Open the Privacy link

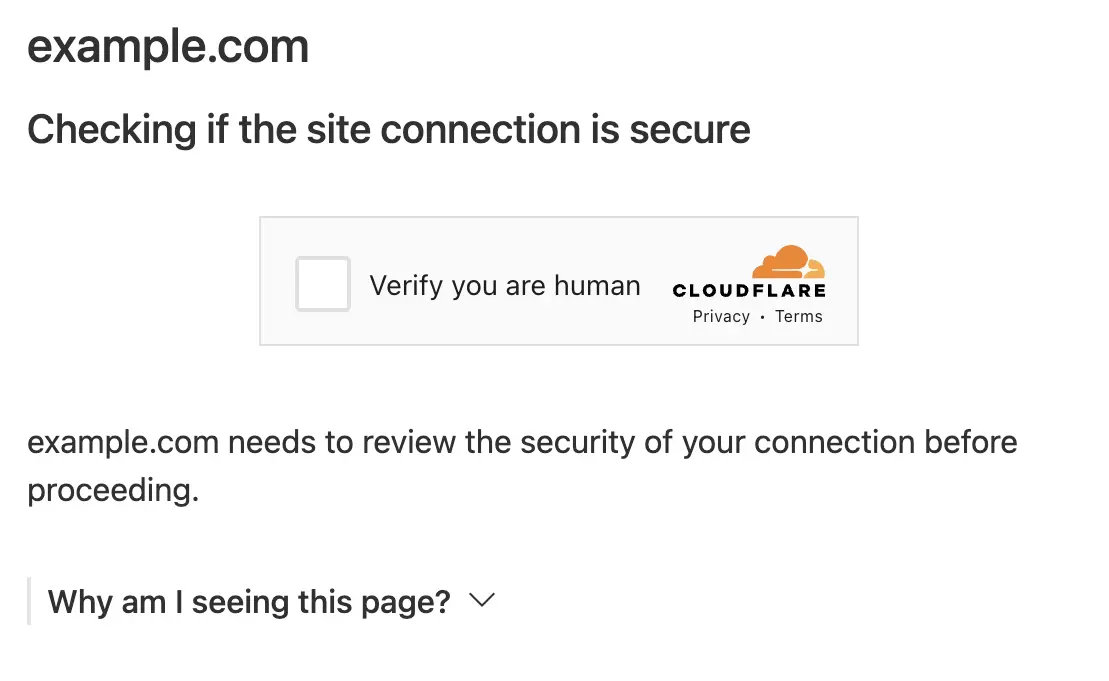[x=721, y=317]
